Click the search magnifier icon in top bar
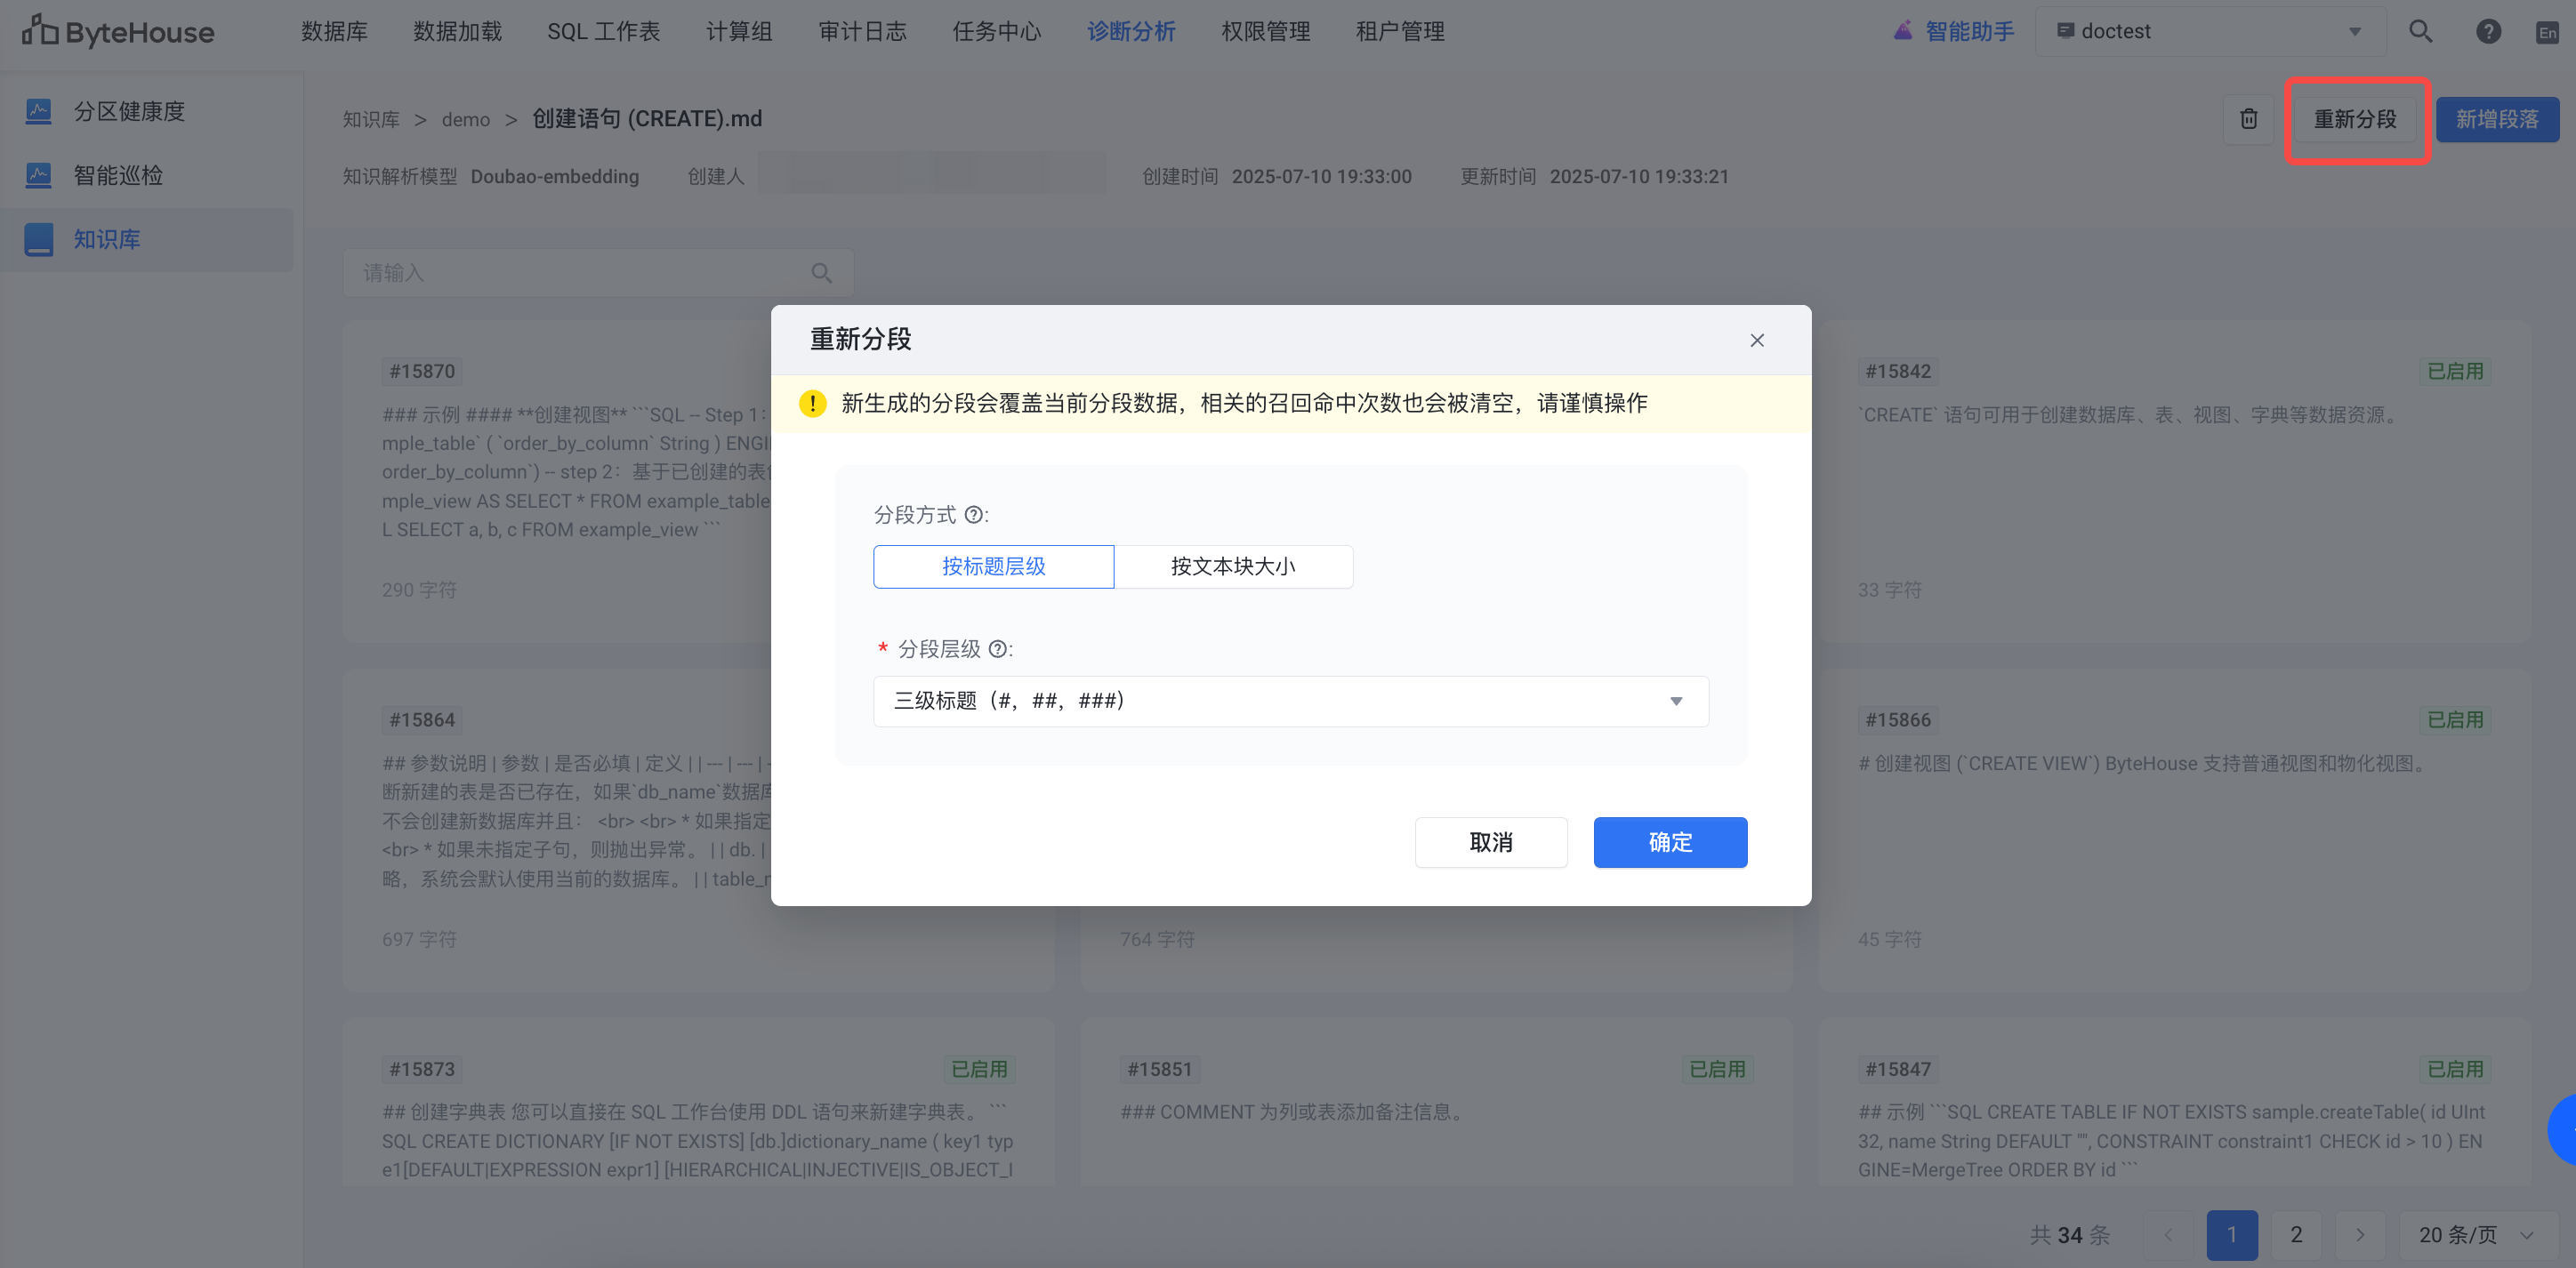Image resolution: width=2576 pixels, height=1268 pixels. point(2420,31)
